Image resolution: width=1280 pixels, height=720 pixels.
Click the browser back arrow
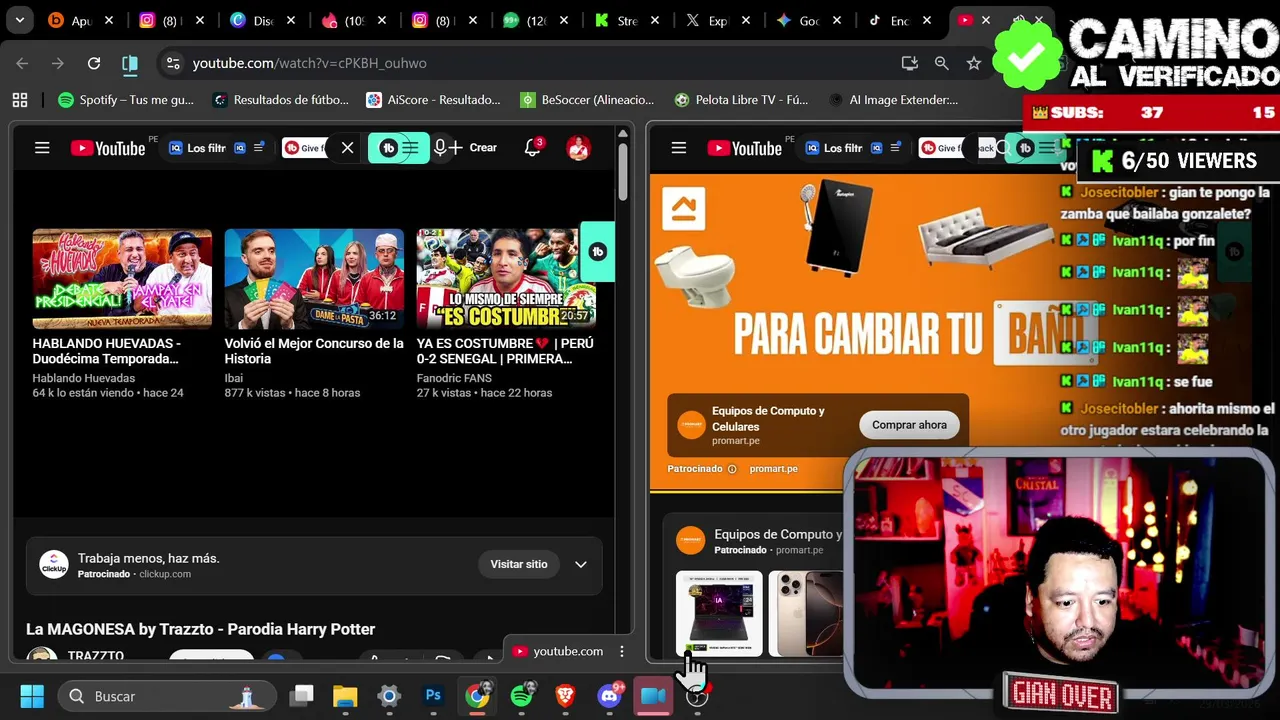point(22,63)
